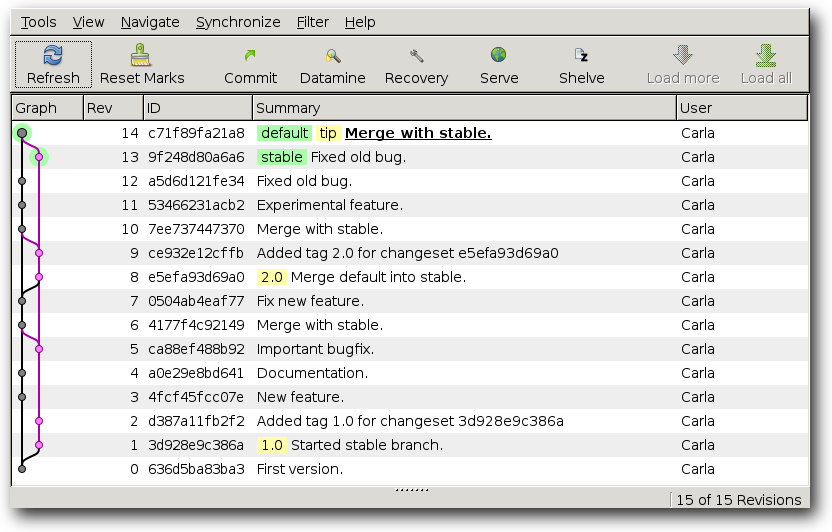Select ID 4177f4c92149
Viewport: 832px width, 532px height.
click(x=196, y=325)
